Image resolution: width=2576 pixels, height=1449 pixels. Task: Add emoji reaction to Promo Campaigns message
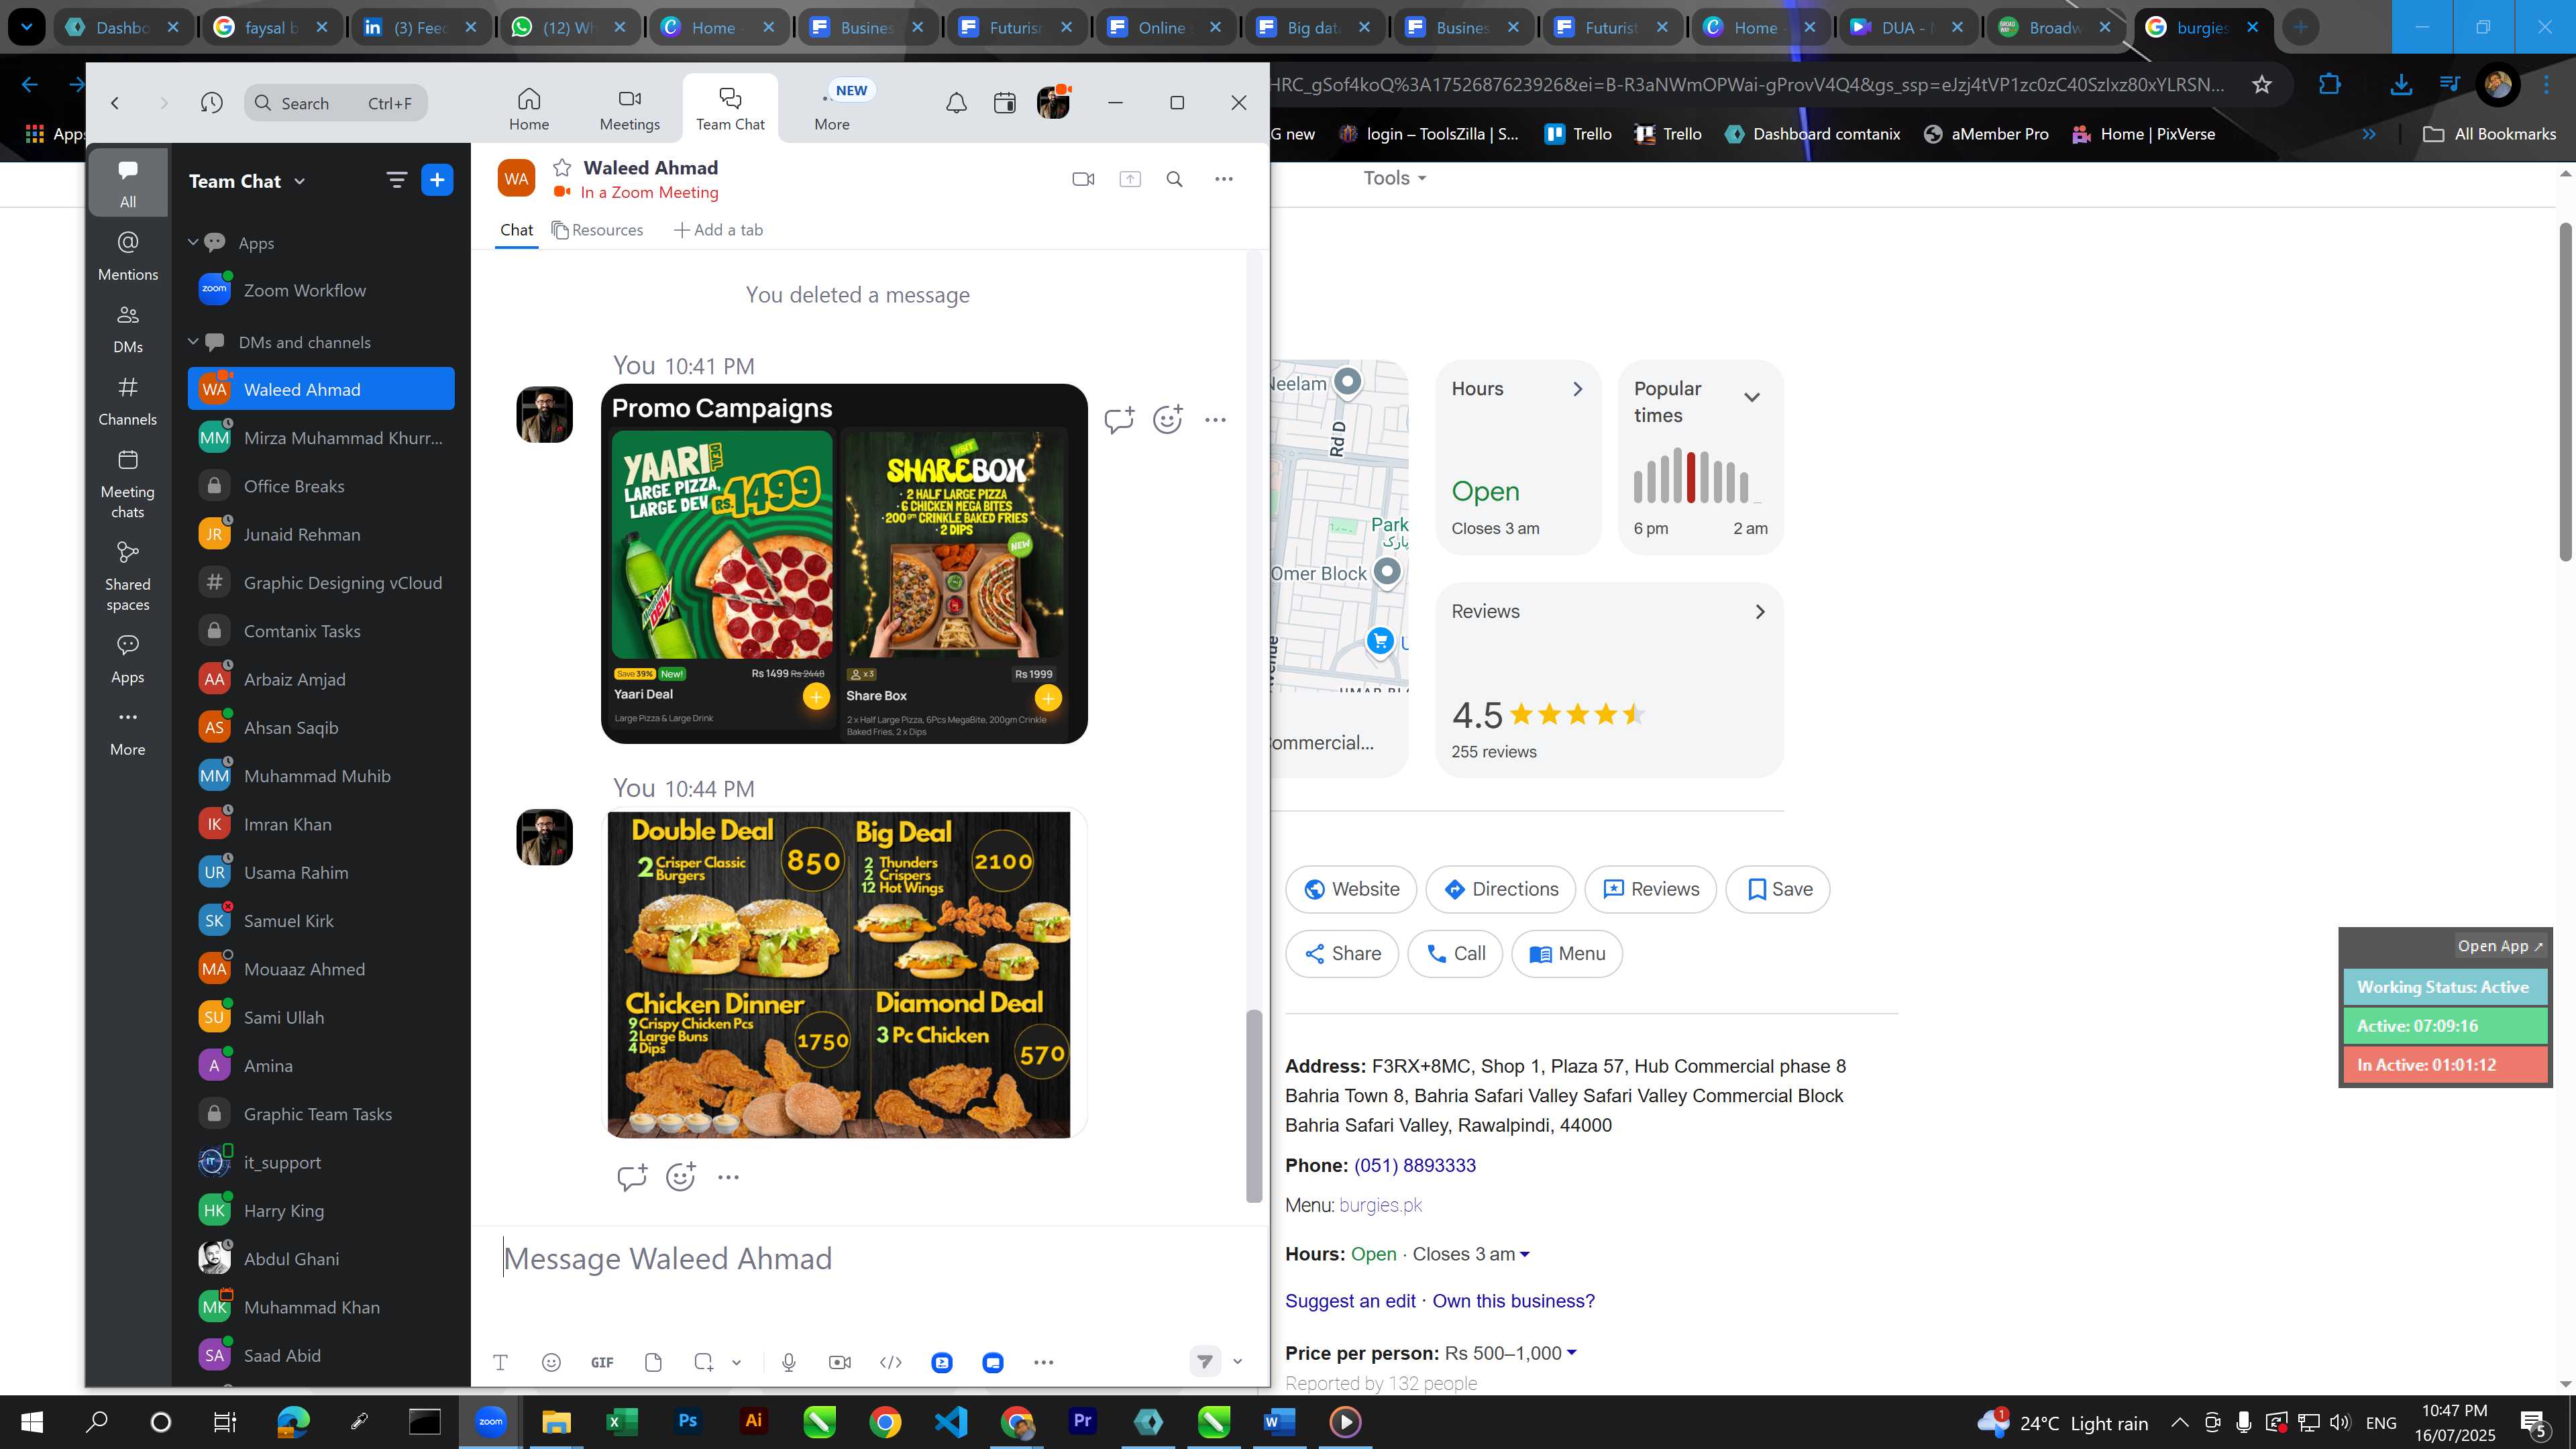(1167, 420)
